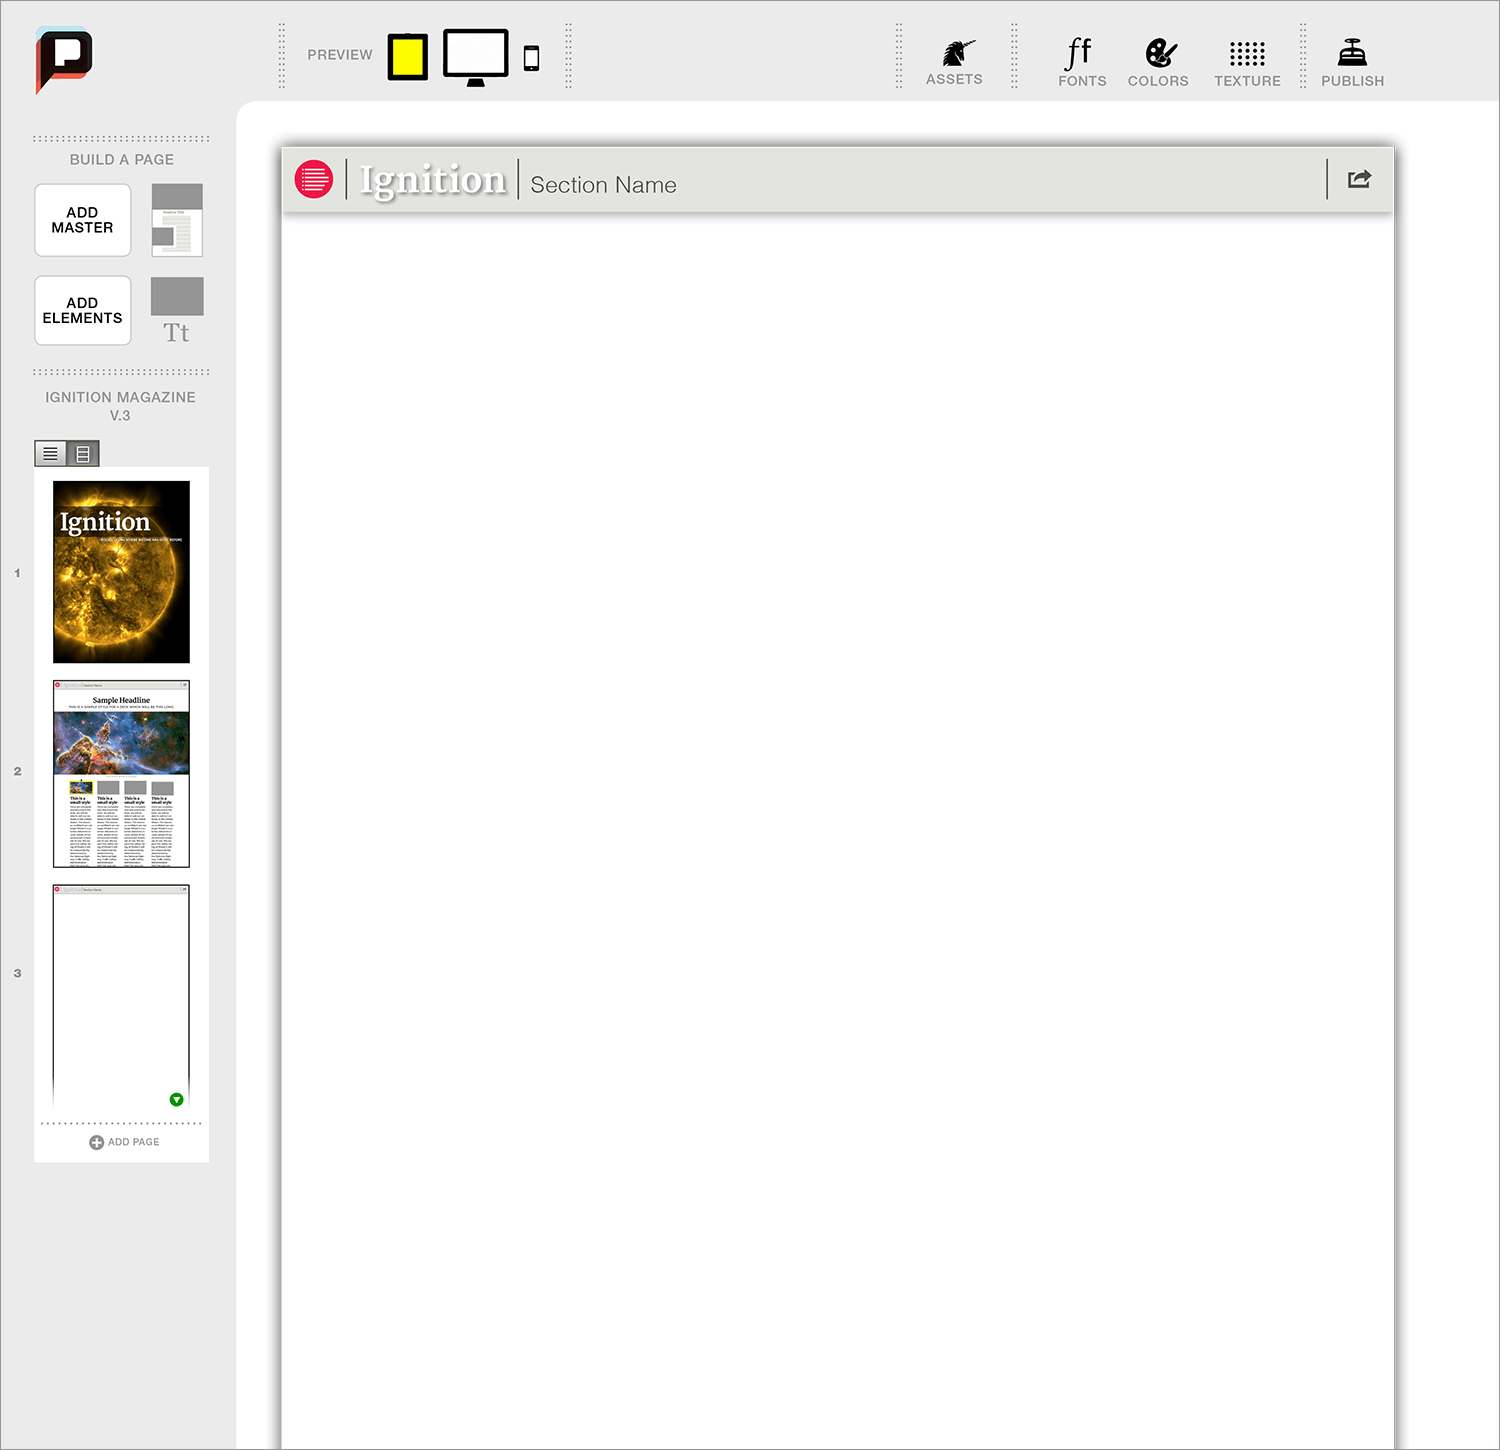Open the red circular menu icon in page header
The image size is (1500, 1450).
point(314,179)
